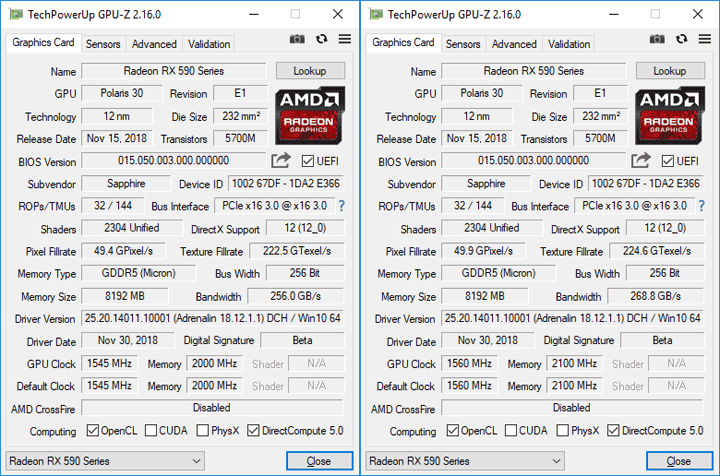
Task: Click BIOS Version field in right window
Action: [x=534, y=161]
